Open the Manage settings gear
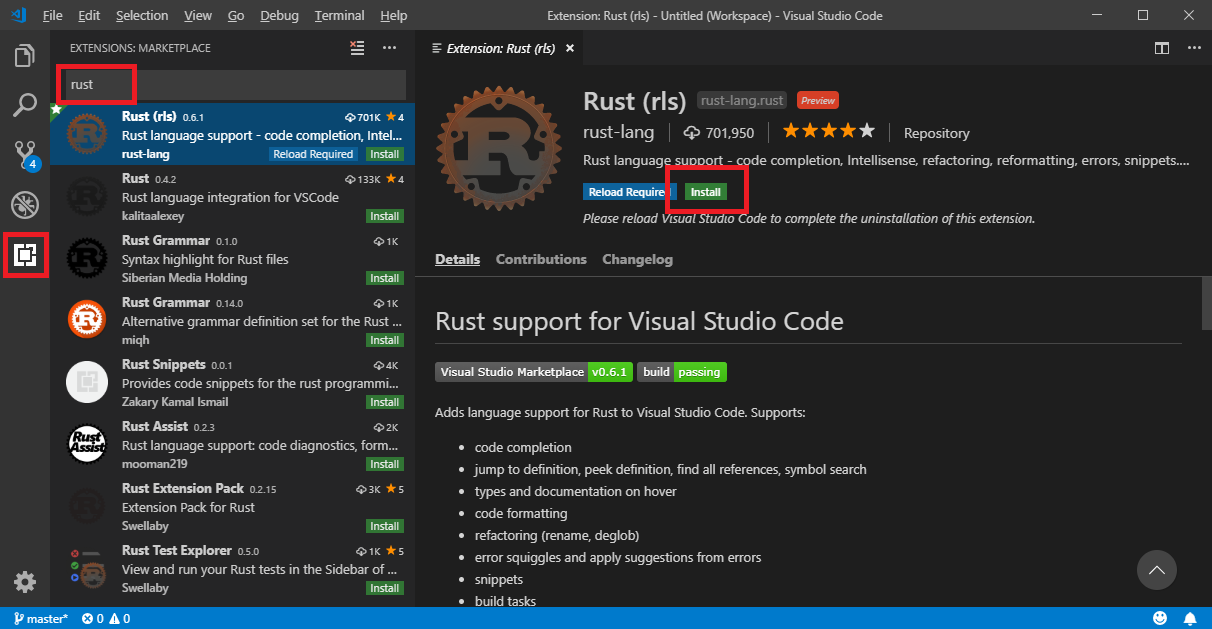Viewport: 1212px width, 629px height. click(x=25, y=581)
